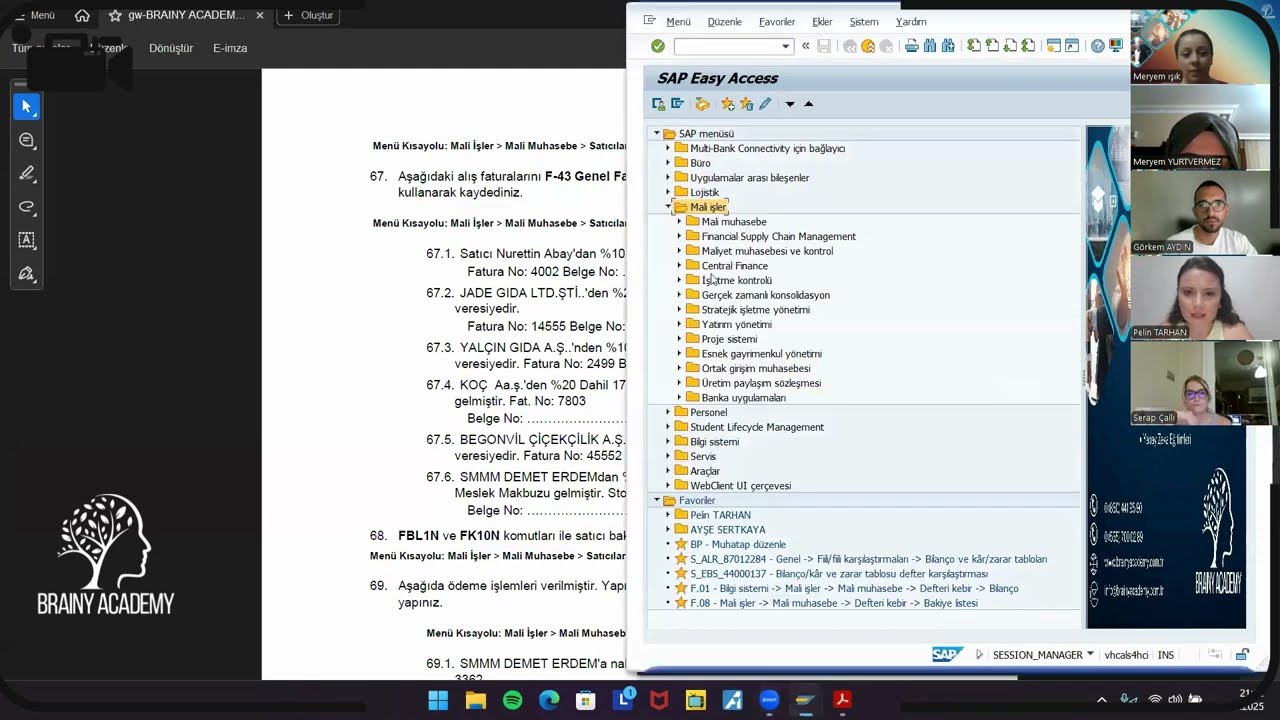The height and width of the screenshot is (720, 1280).
Task: Click the Next Page icon in SAP toolbar
Action: pyautogui.click(x=1010, y=46)
